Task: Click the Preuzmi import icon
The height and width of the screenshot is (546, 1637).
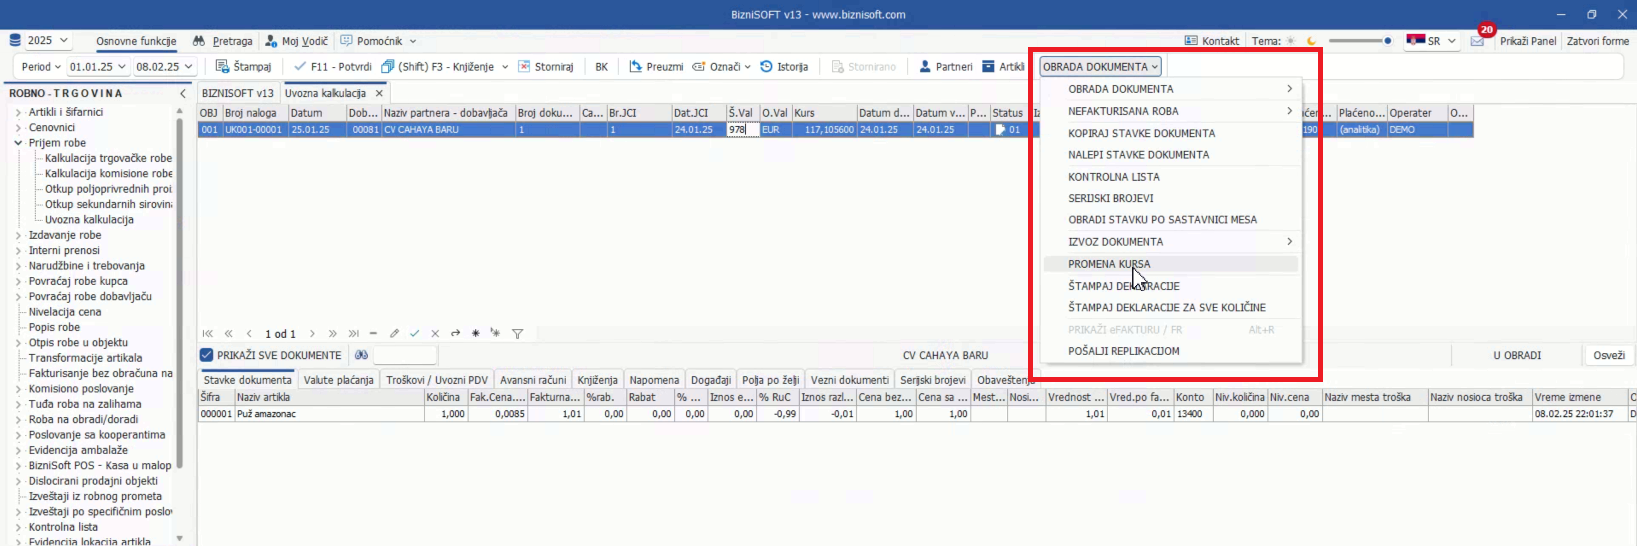Action: tap(636, 67)
